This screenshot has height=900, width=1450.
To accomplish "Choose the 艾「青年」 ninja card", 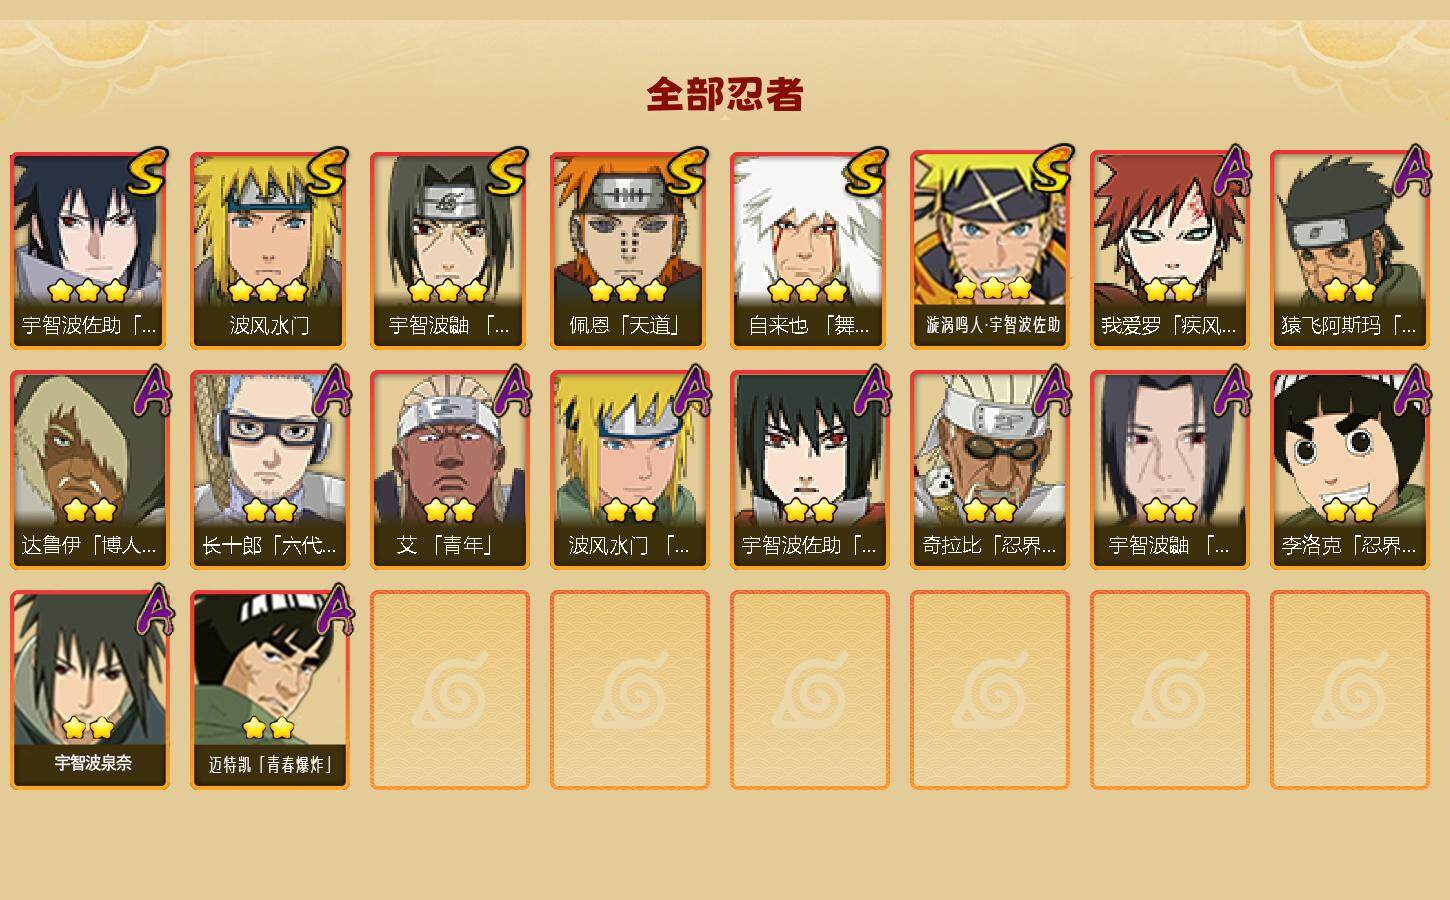I will click(449, 470).
